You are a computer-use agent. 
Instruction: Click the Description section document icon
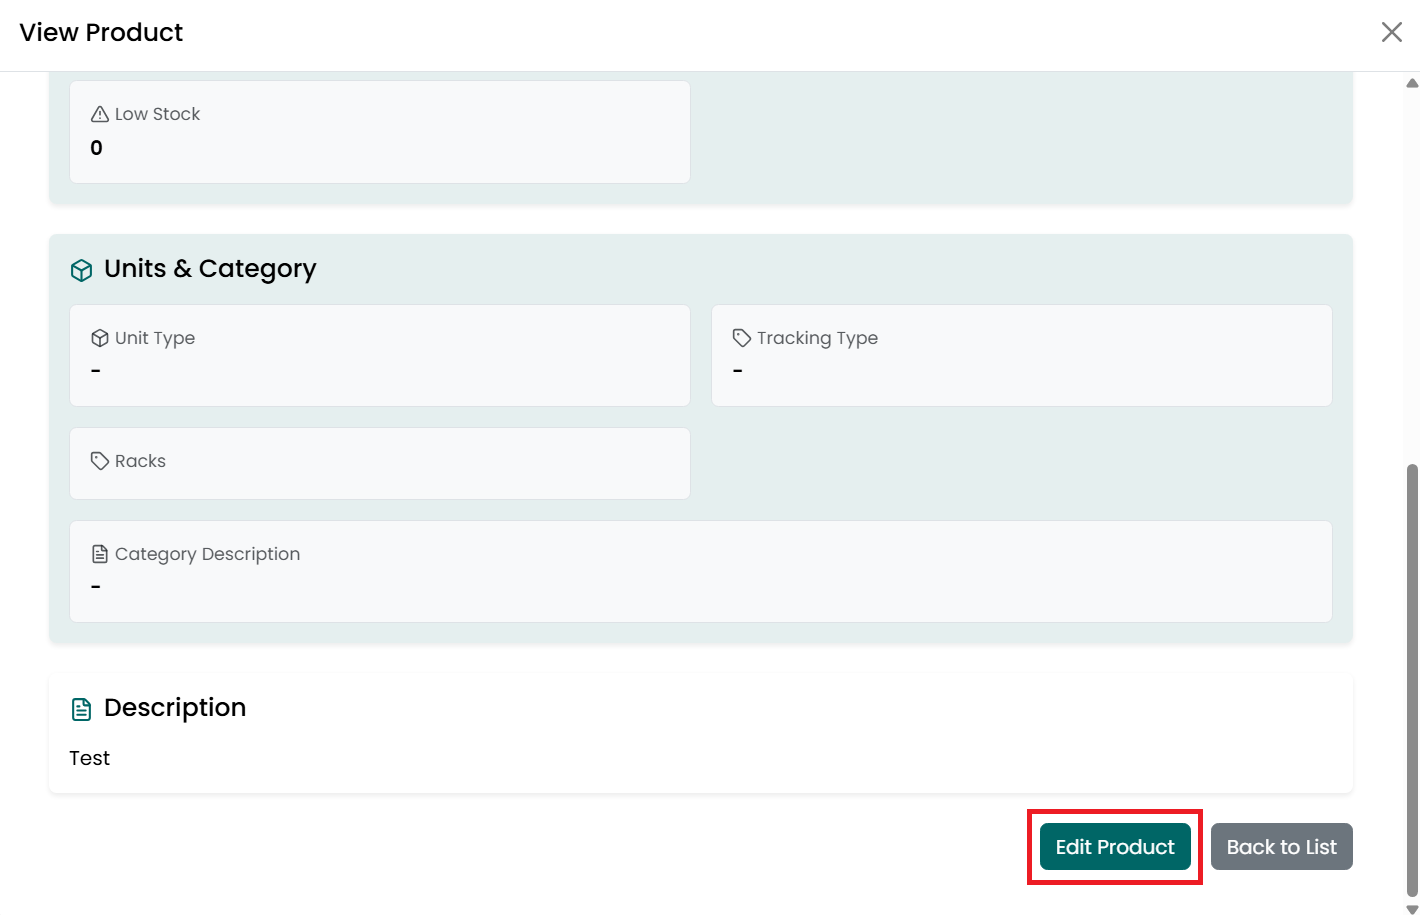(82, 709)
